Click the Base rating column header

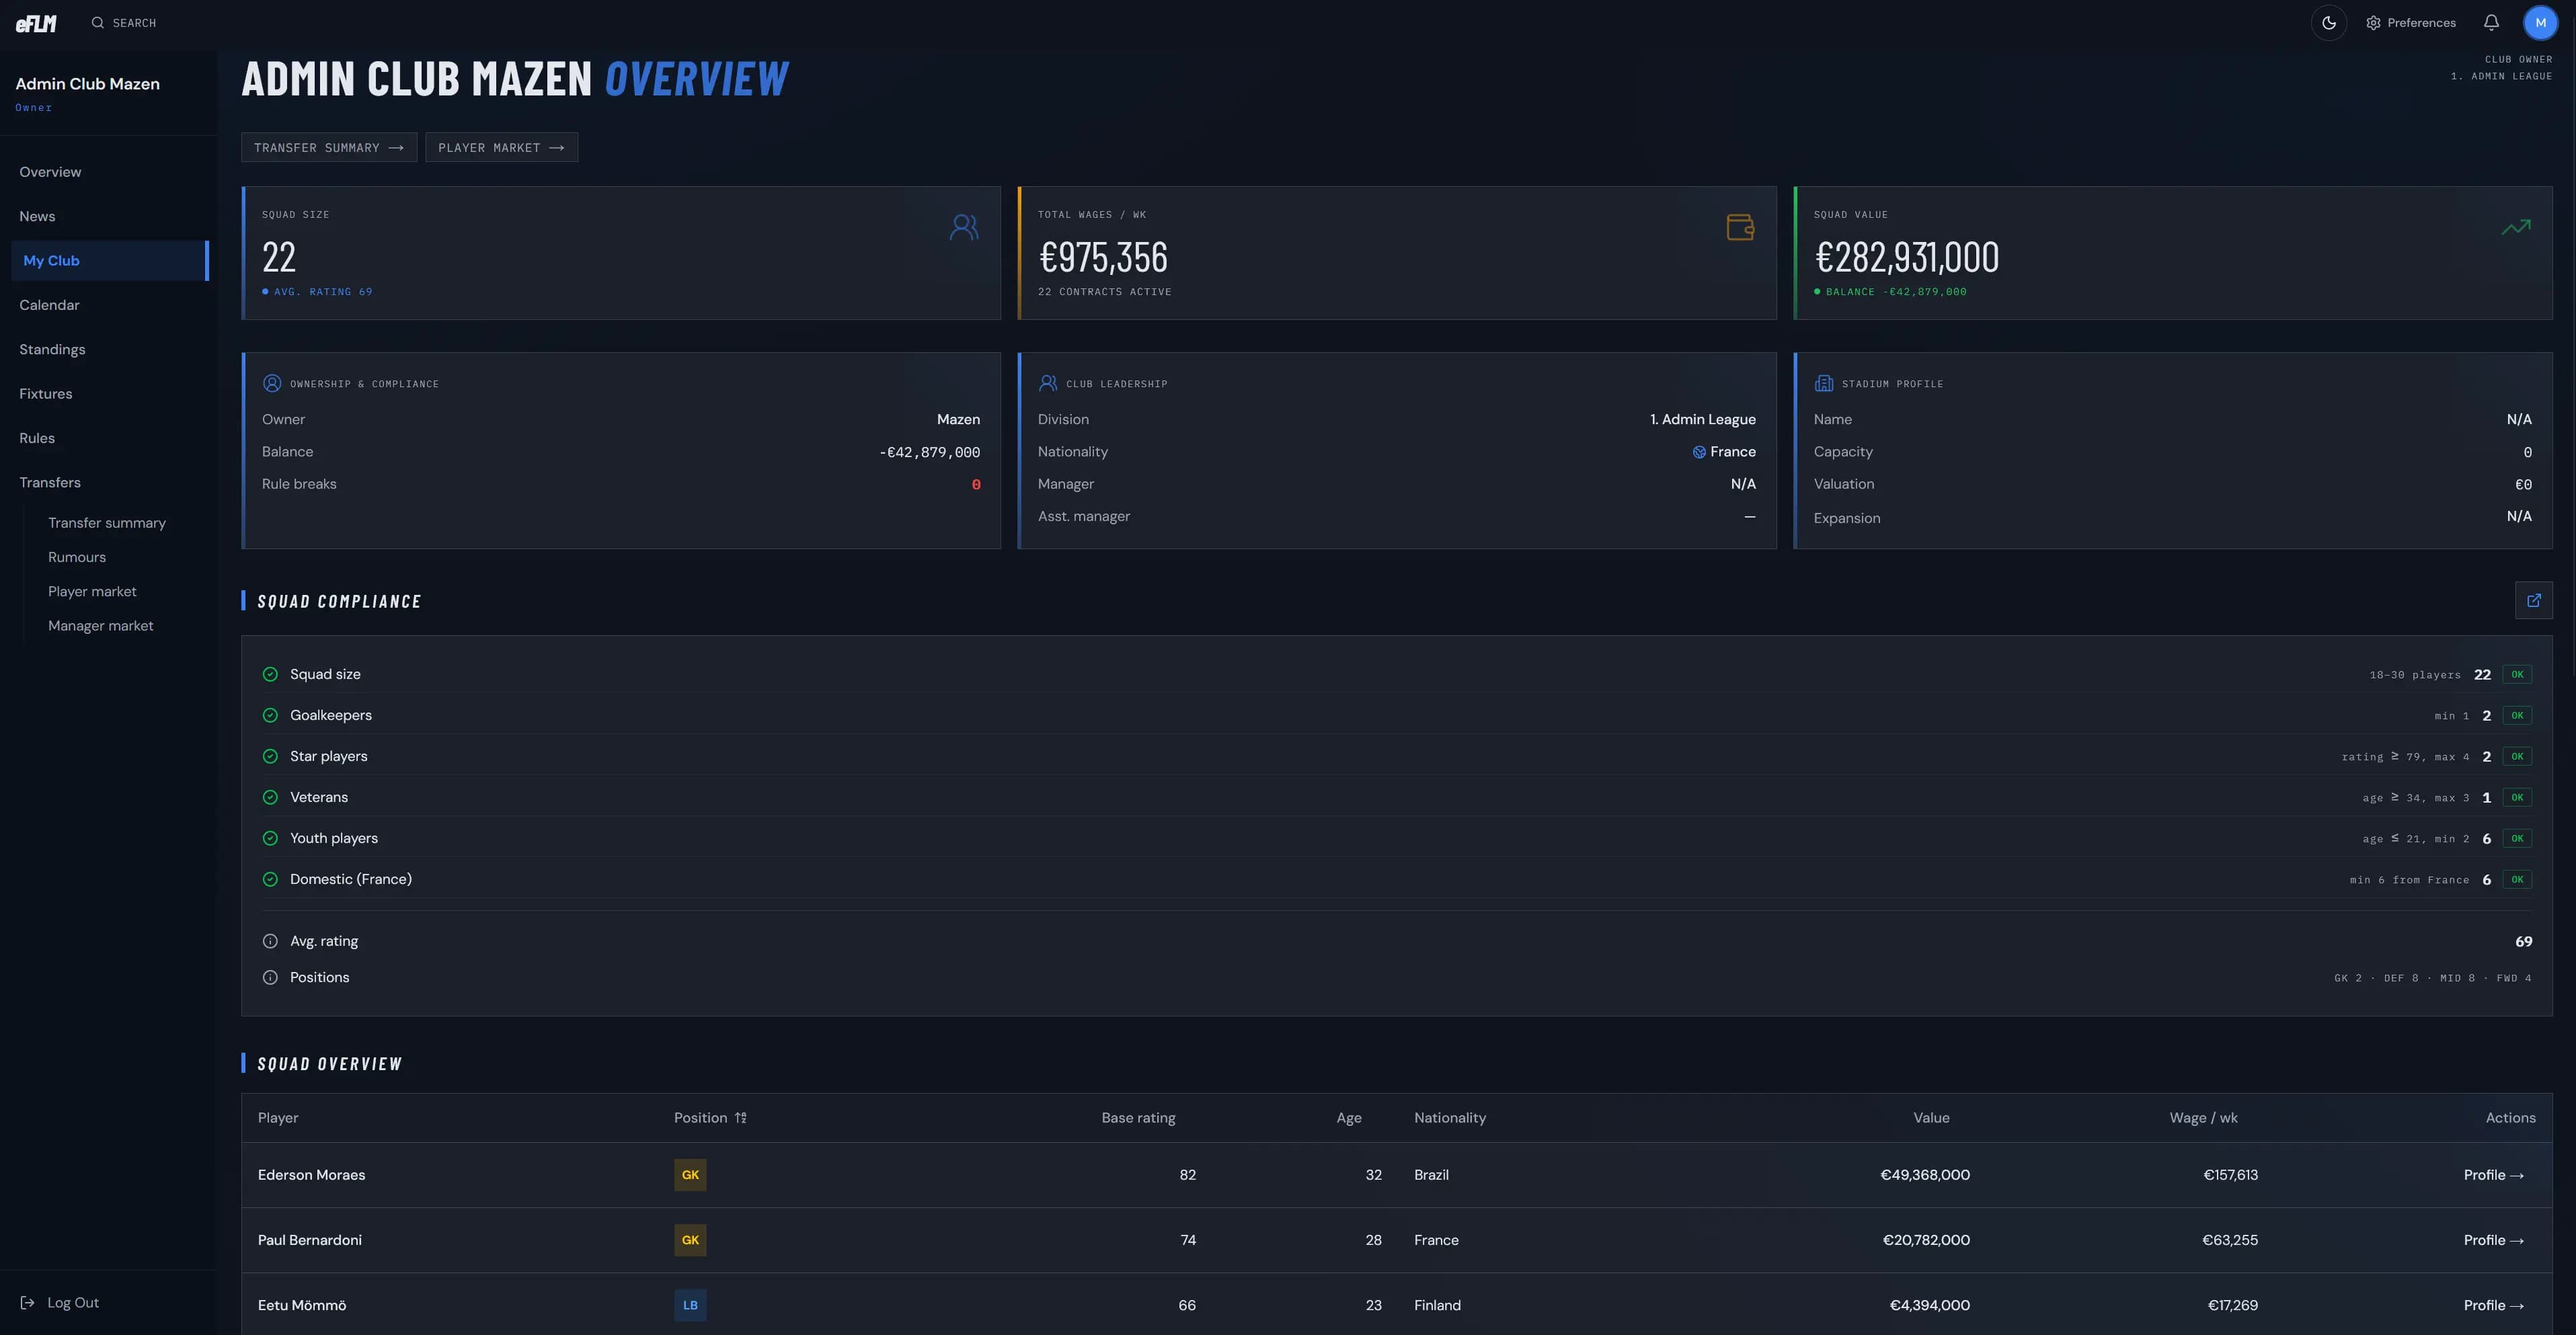click(1138, 1118)
